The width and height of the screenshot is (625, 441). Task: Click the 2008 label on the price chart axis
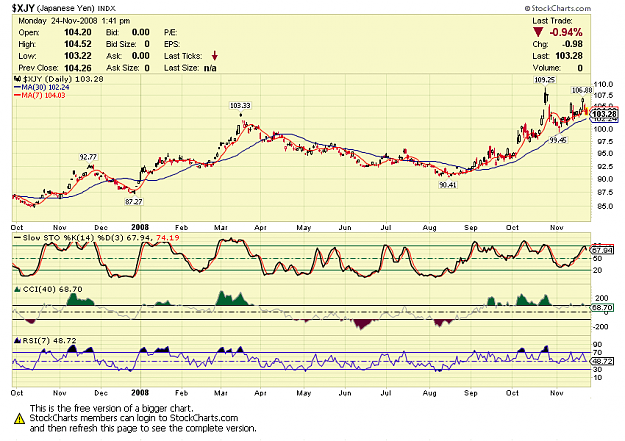point(140,227)
